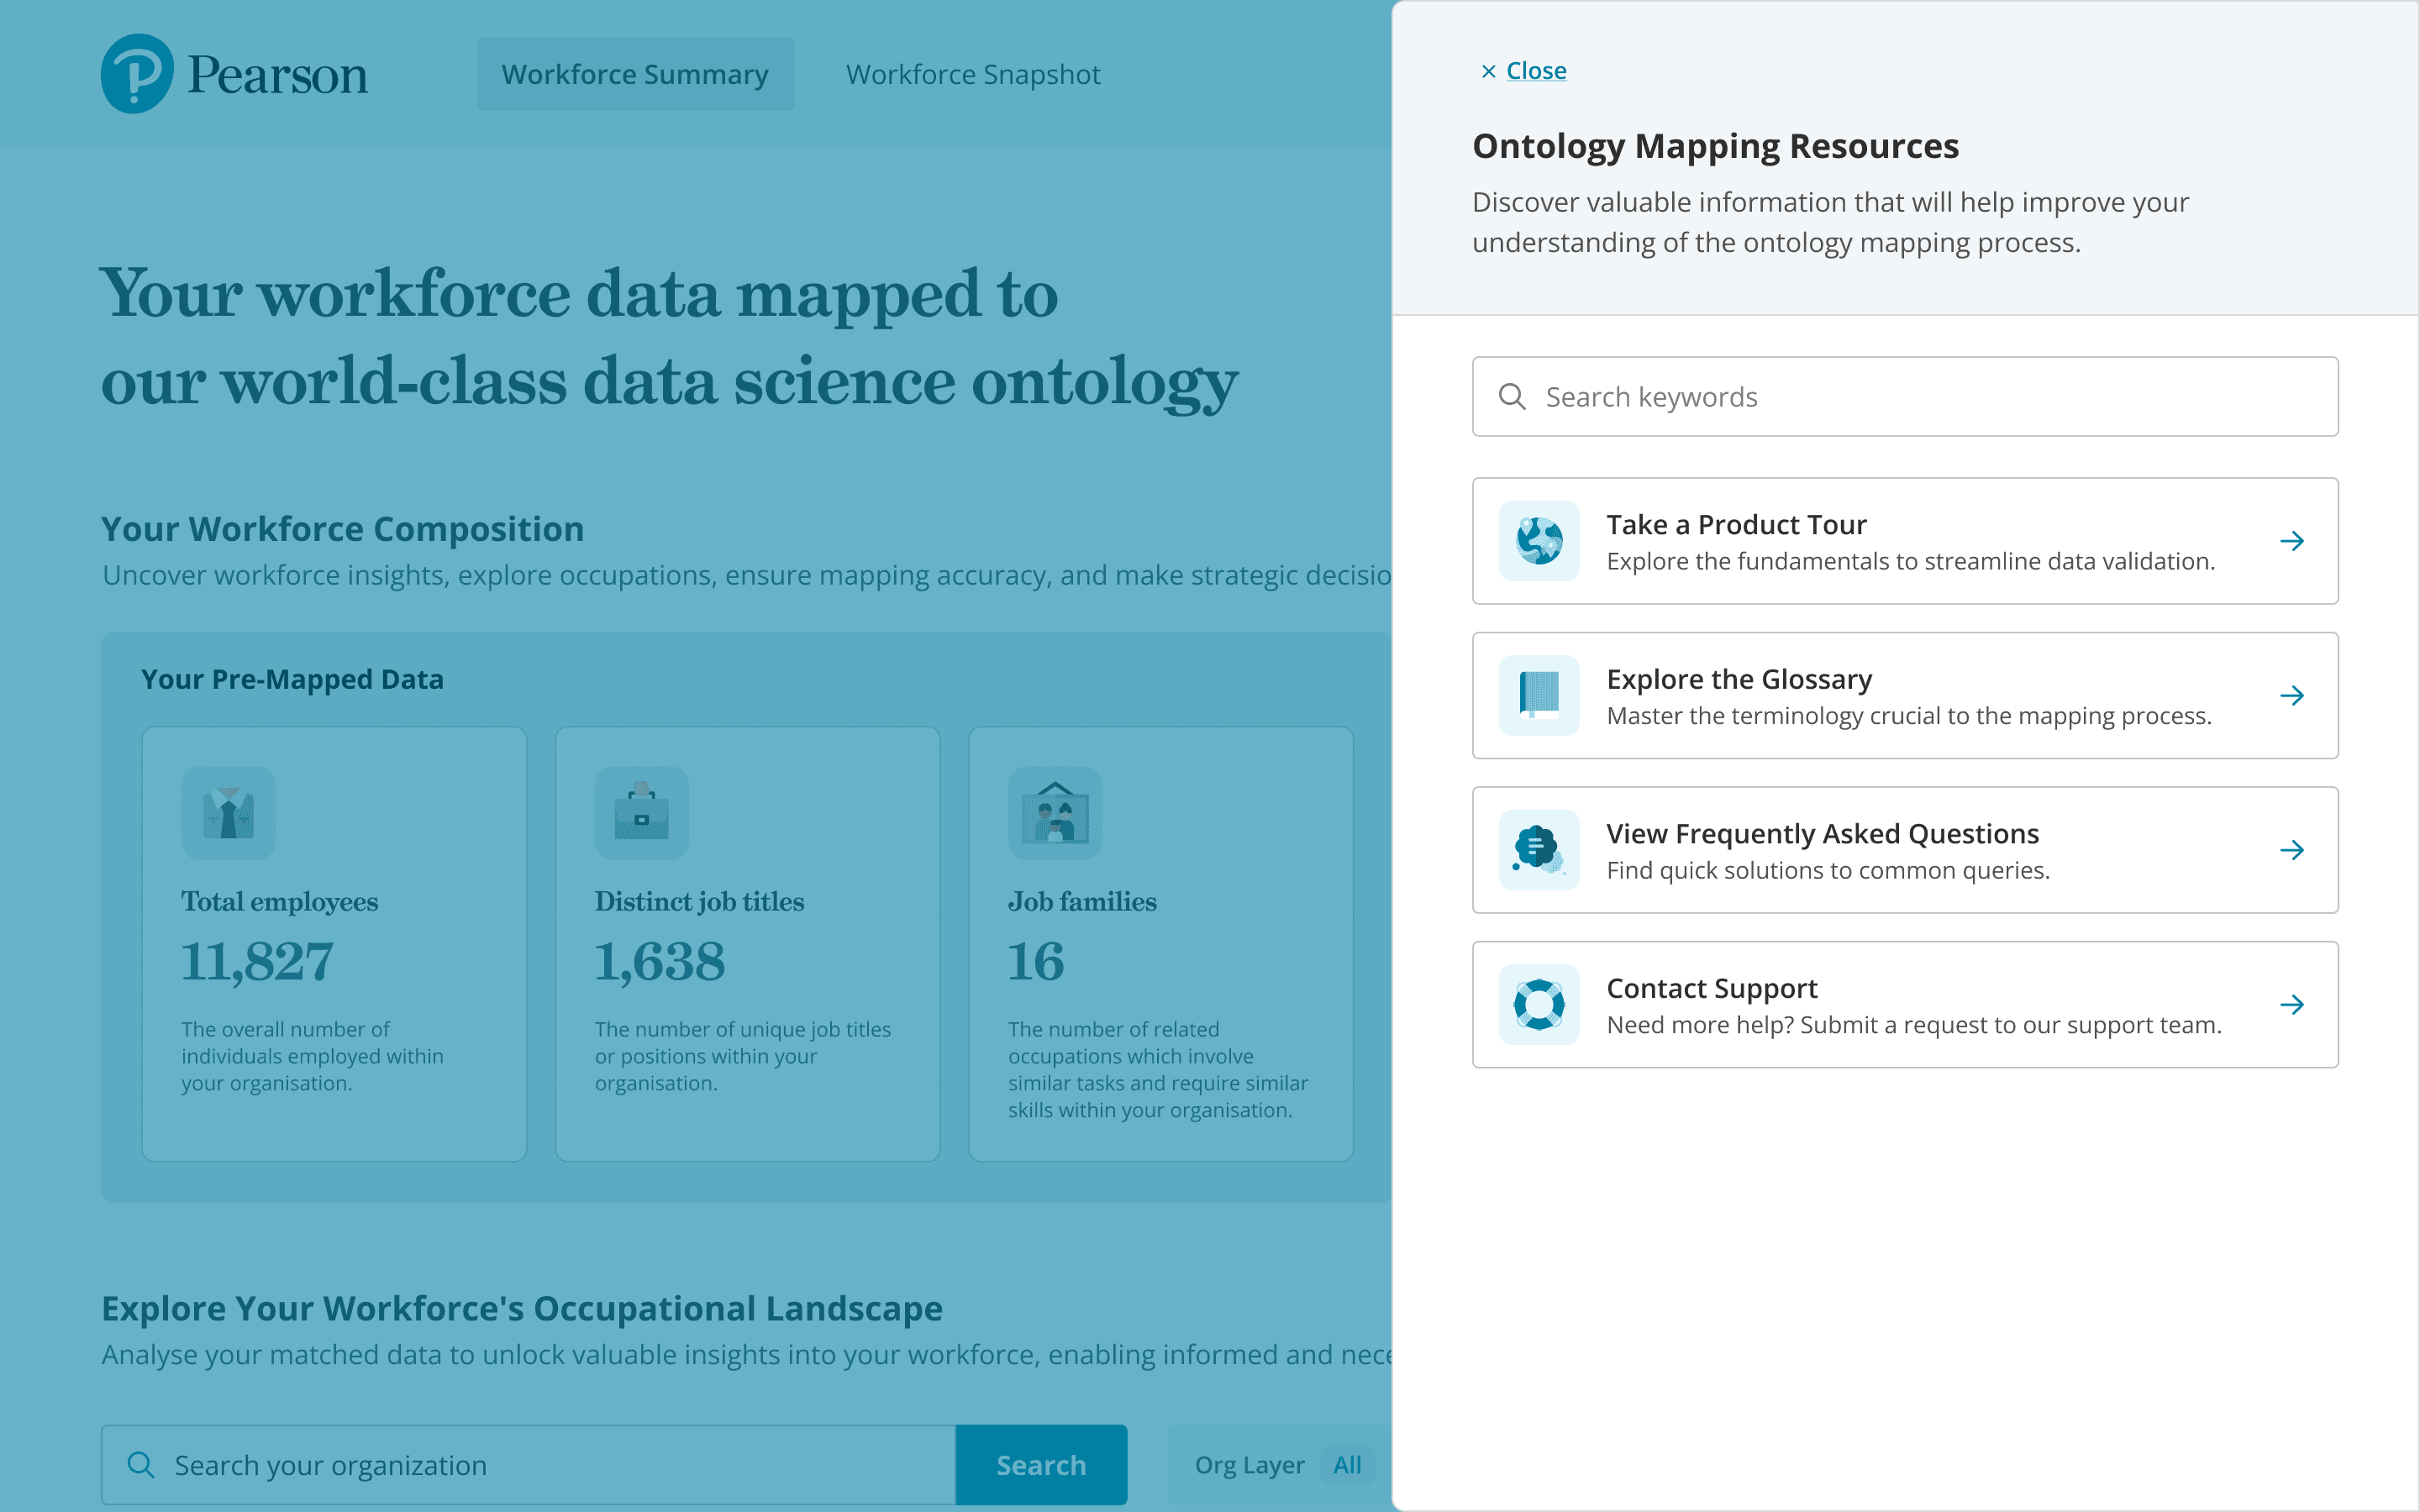Screen dimensions: 2420x1512
Task: Switch to Workforce Summary tab
Action: click(x=635, y=74)
